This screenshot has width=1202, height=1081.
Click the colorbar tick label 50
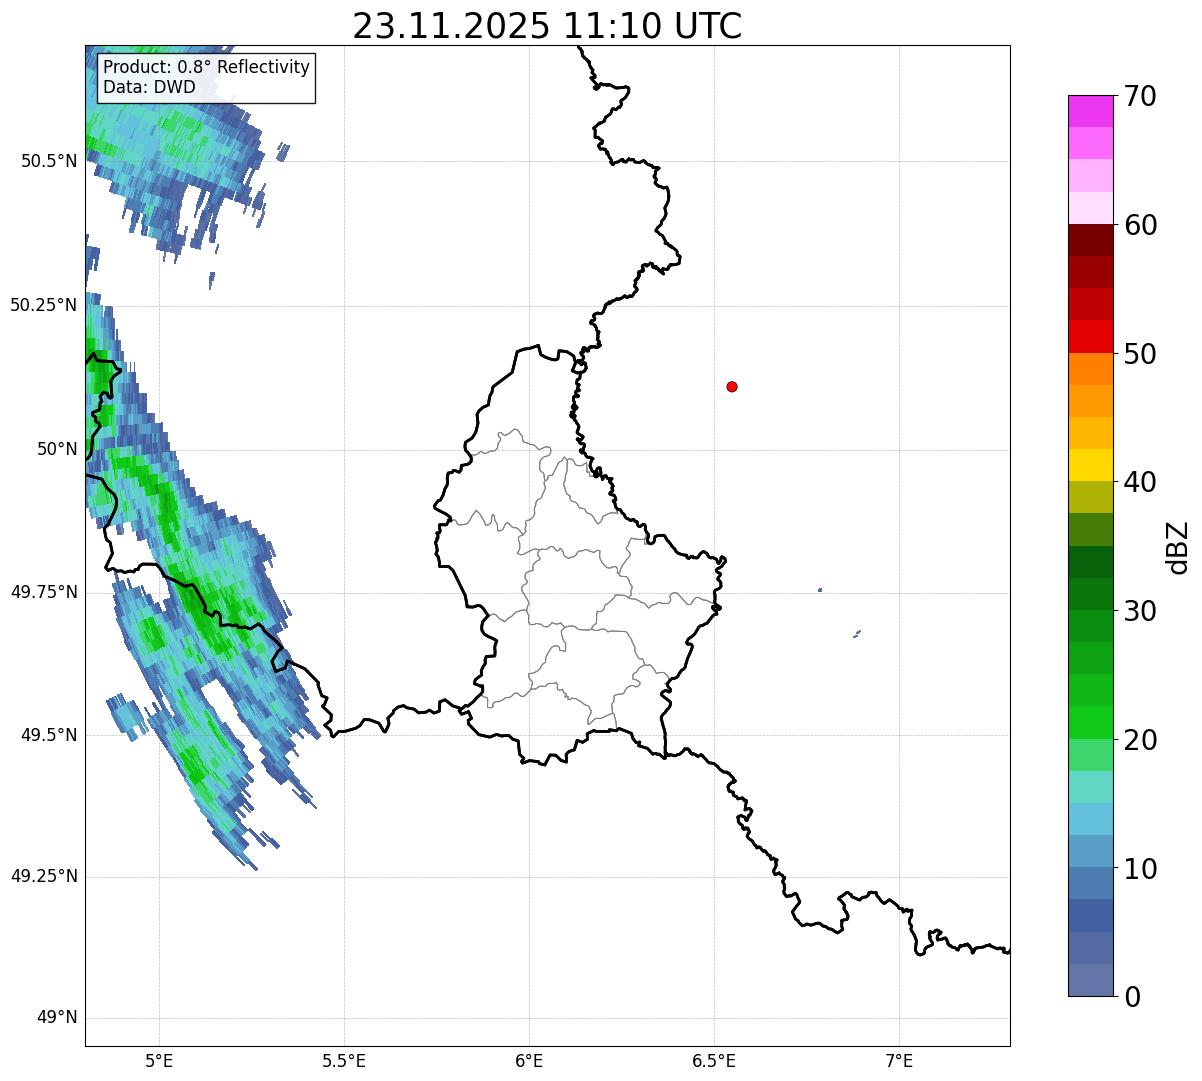coord(1140,354)
